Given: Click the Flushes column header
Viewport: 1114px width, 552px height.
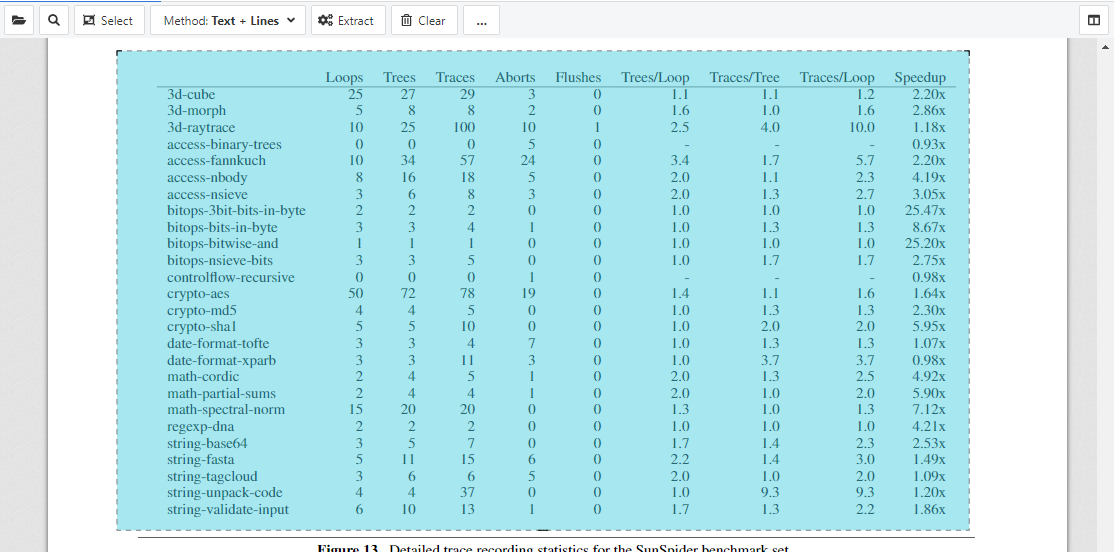Looking at the screenshot, I should [578, 78].
